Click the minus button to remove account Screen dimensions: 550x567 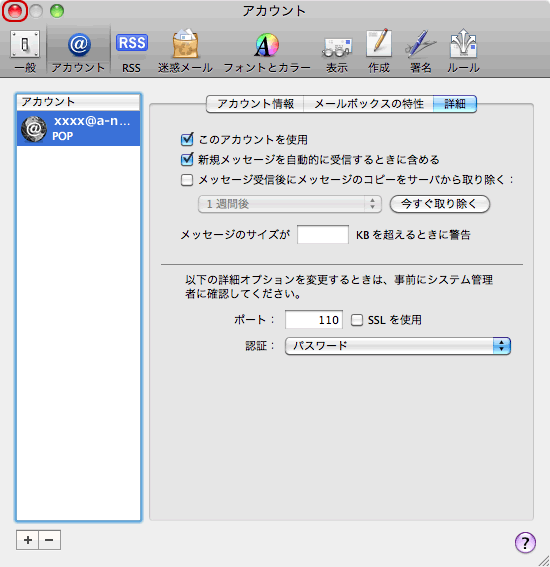coord(50,540)
